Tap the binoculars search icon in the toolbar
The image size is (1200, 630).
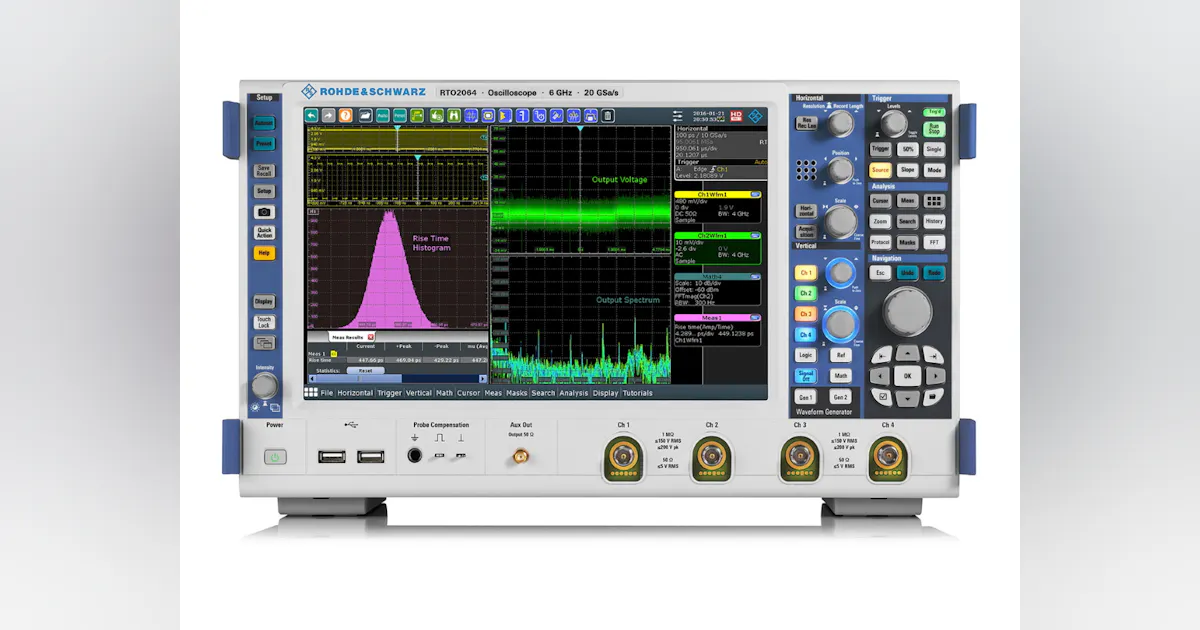(x=453, y=116)
